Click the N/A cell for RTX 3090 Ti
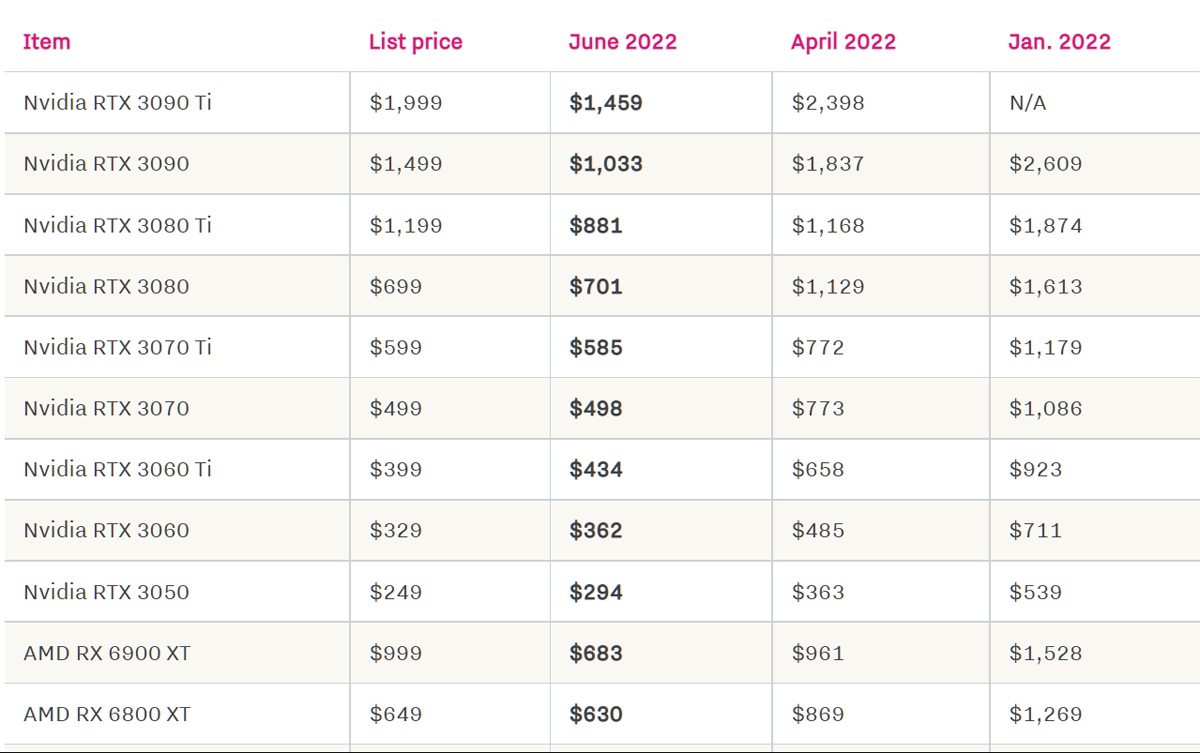Viewport: 1200px width, 753px height. click(x=1028, y=103)
